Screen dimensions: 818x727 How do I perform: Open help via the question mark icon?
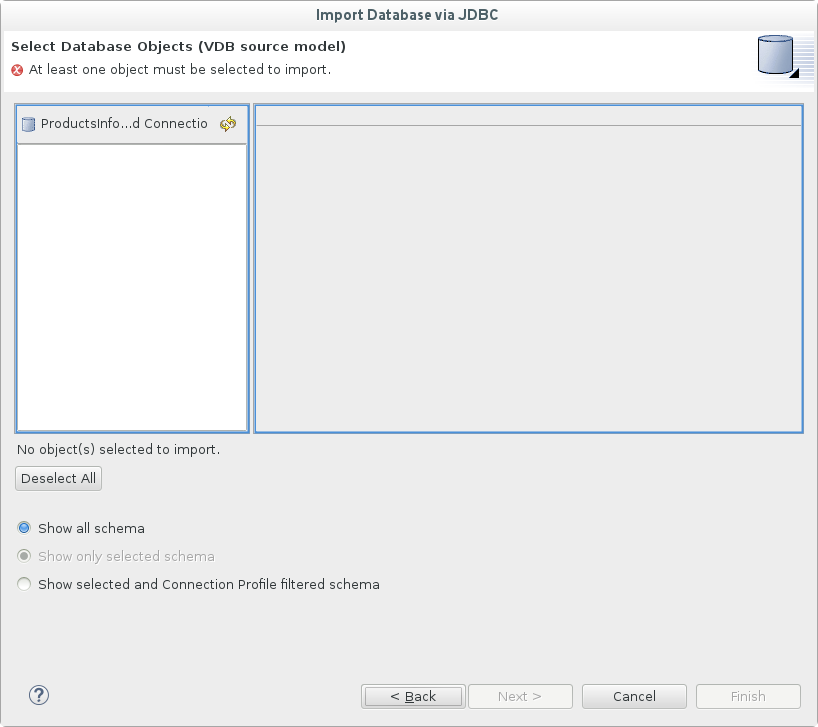click(39, 695)
